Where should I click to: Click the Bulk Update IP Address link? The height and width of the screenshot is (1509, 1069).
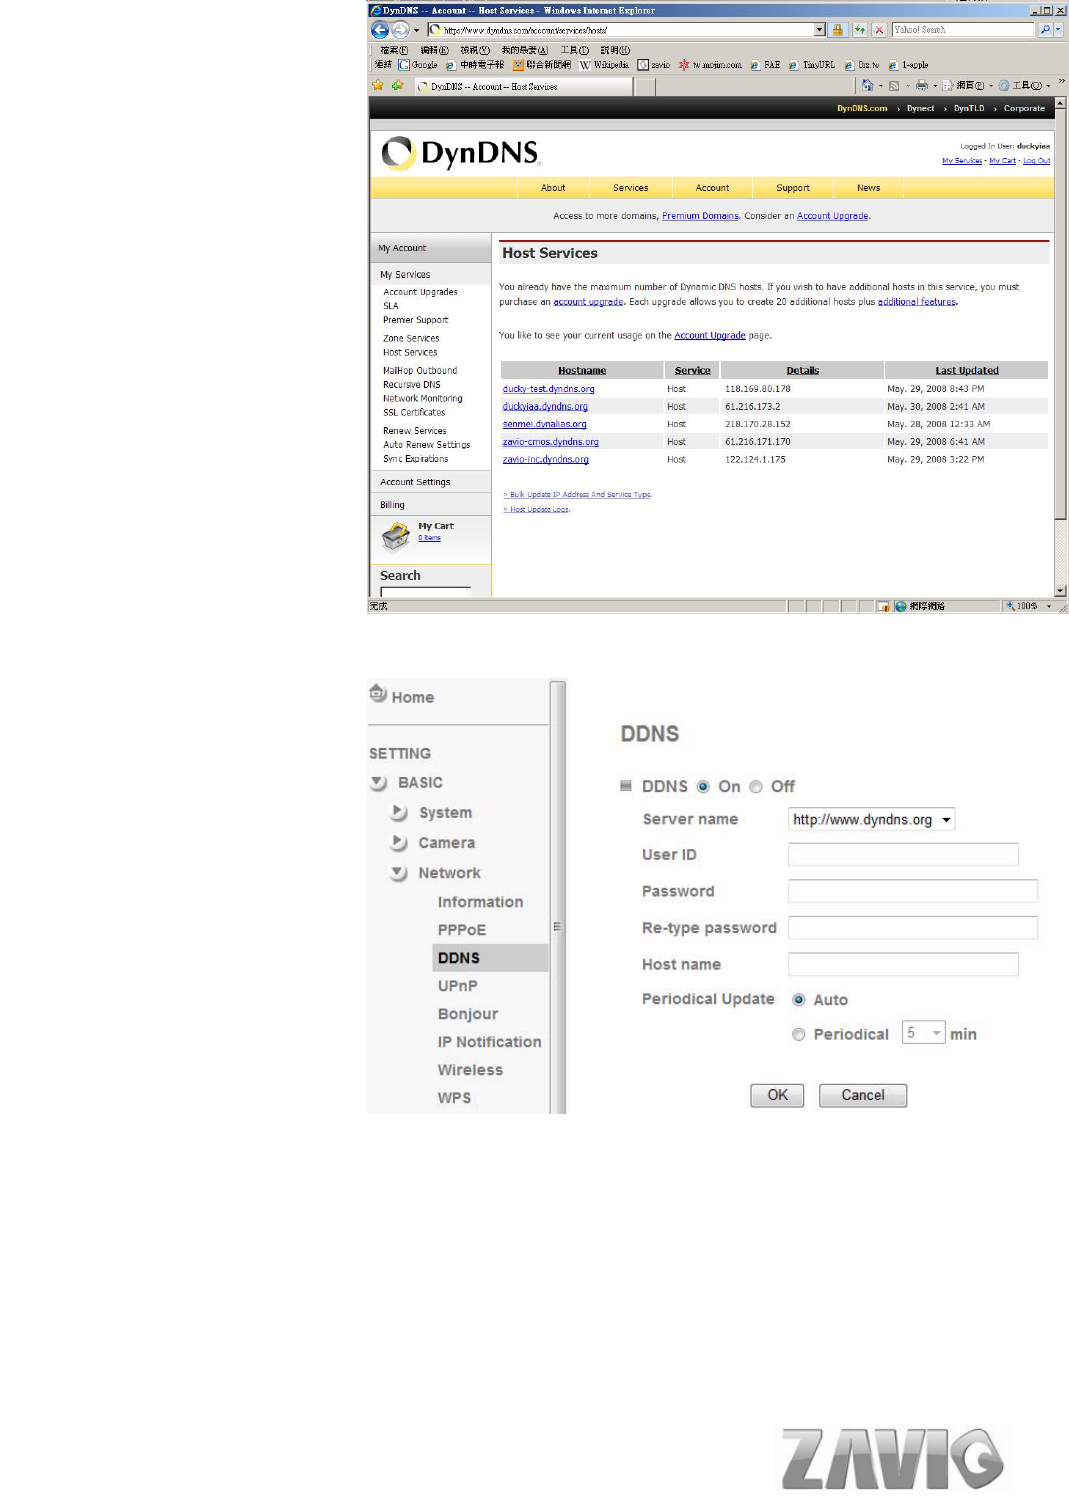coord(577,495)
